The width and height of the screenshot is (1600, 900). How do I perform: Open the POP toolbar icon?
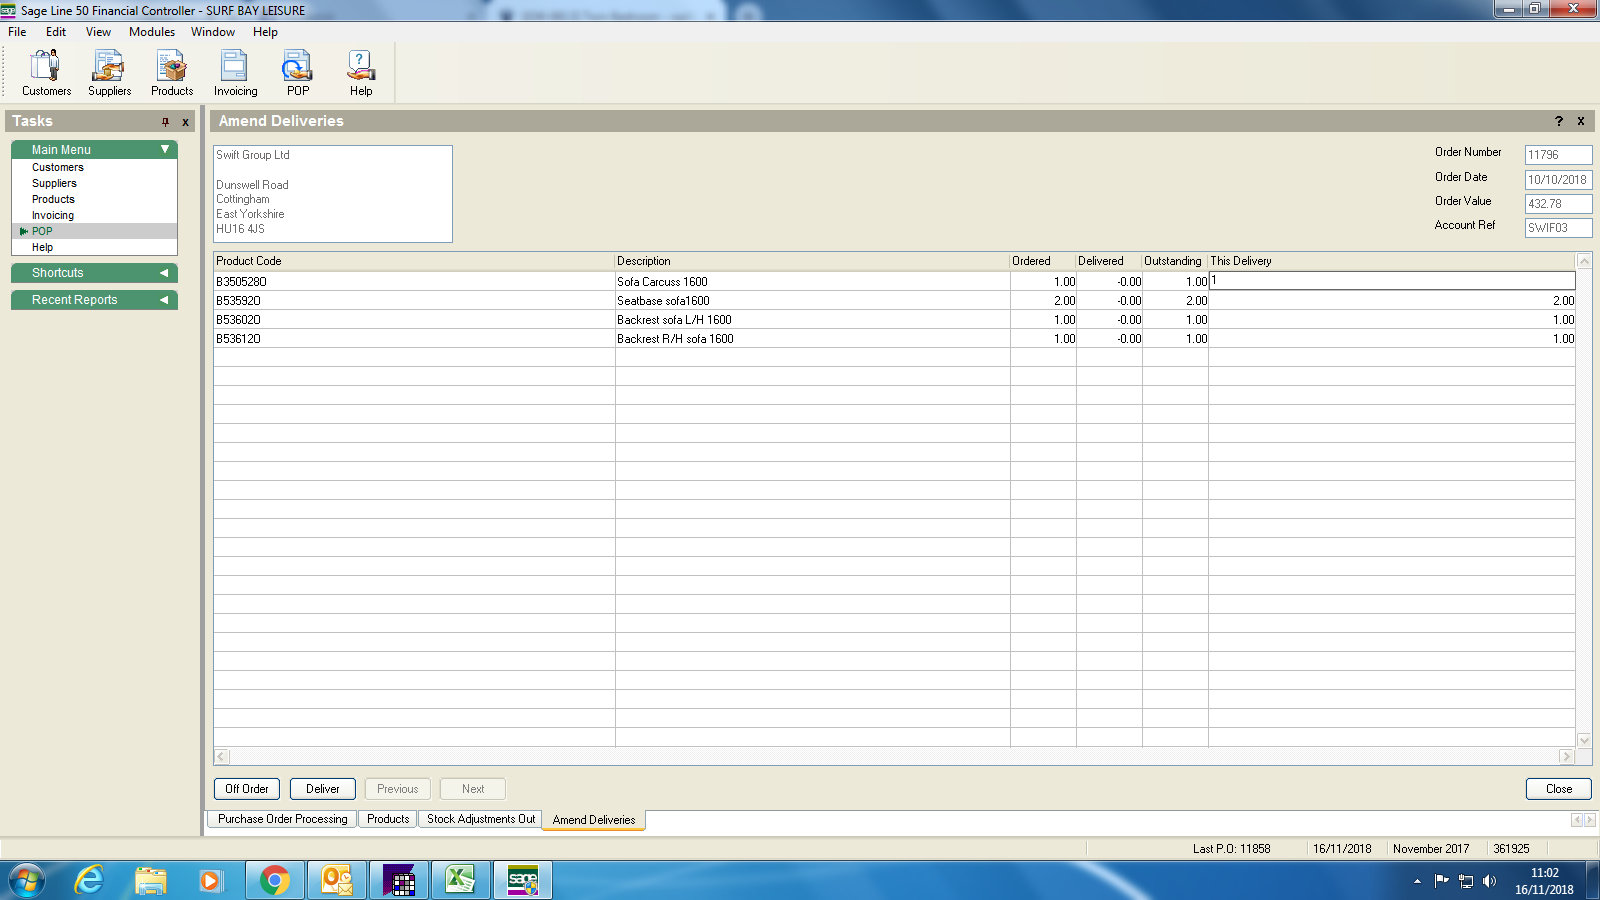click(x=298, y=73)
